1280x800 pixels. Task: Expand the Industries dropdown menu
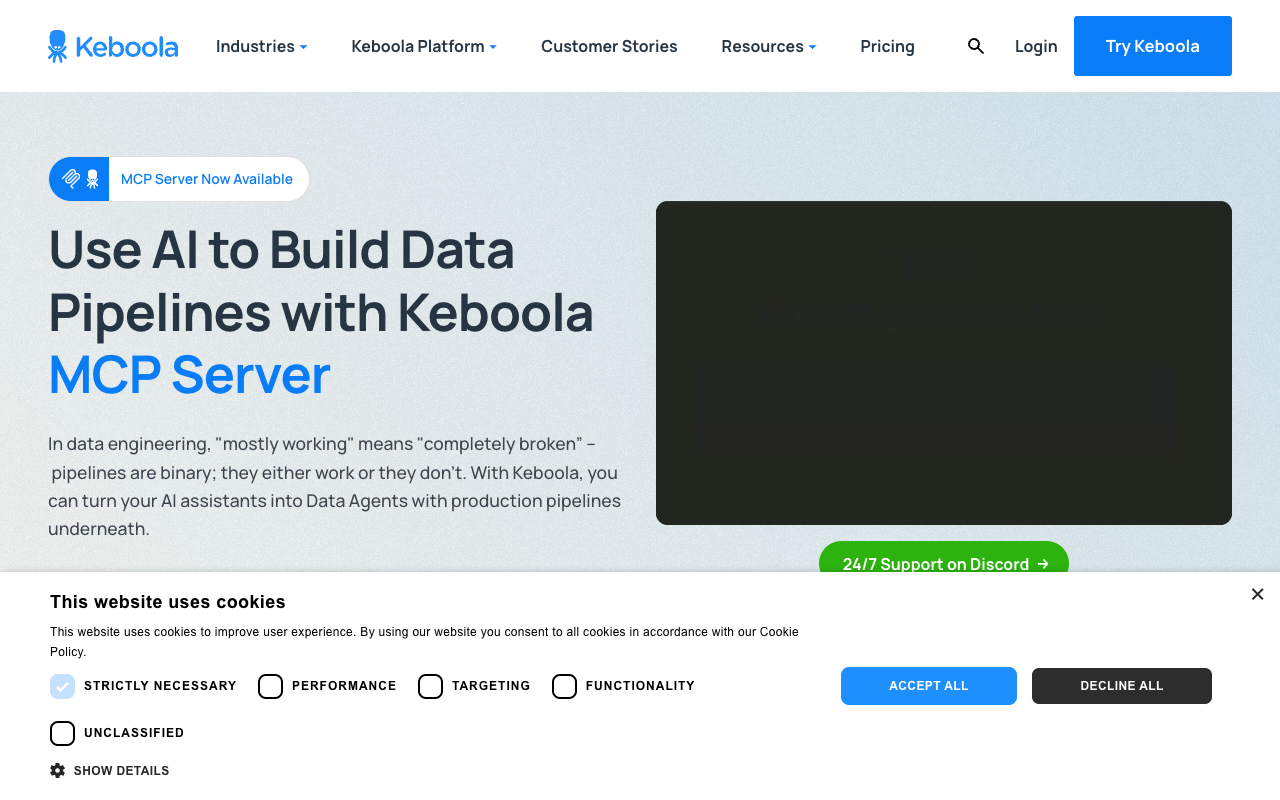[x=261, y=46]
